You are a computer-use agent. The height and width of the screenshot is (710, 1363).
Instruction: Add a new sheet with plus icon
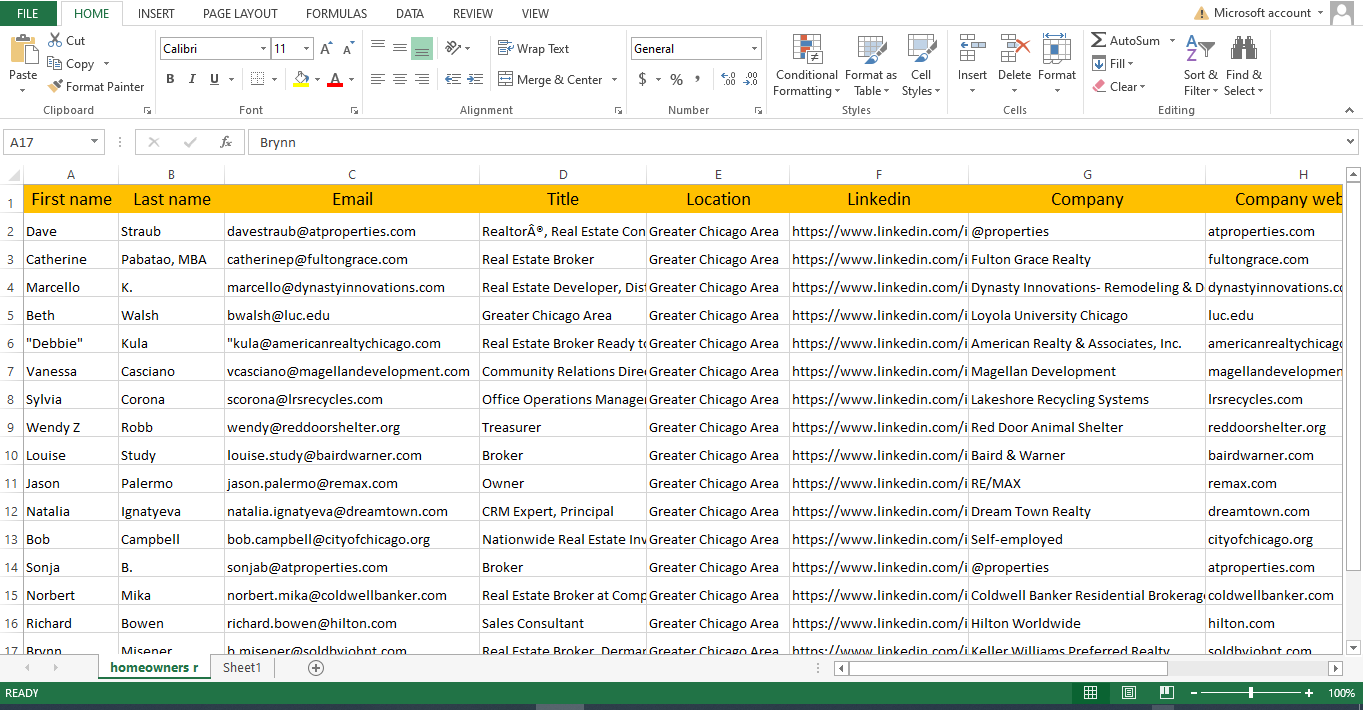pyautogui.click(x=316, y=668)
